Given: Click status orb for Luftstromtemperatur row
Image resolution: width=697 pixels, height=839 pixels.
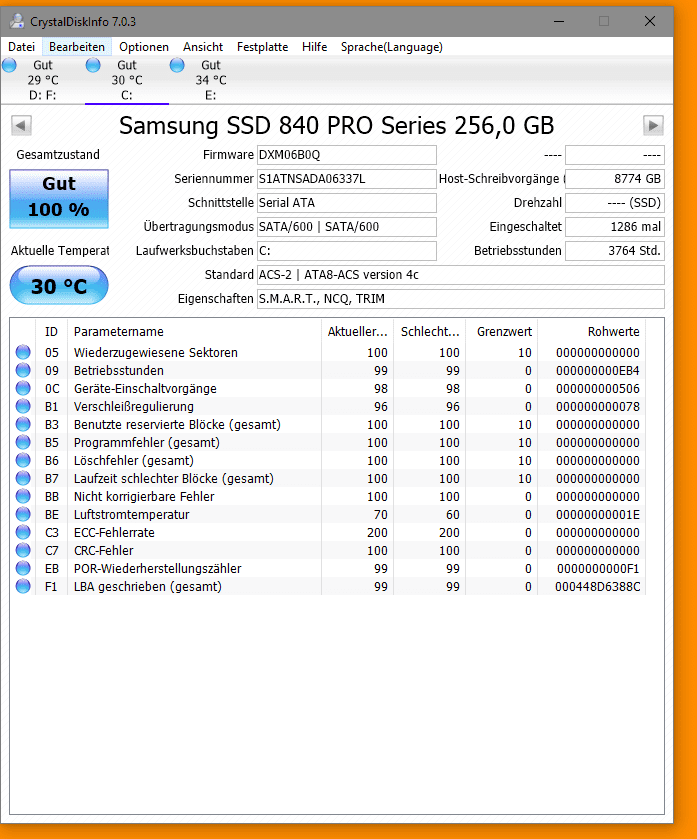Looking at the screenshot, I should pos(23,514).
